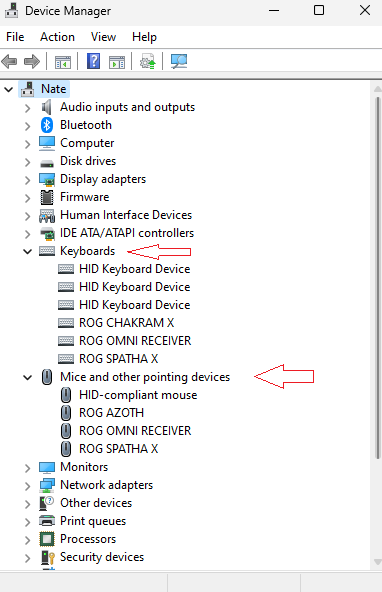Expand the Security devices chevron
The height and width of the screenshot is (592, 382).
point(27,558)
